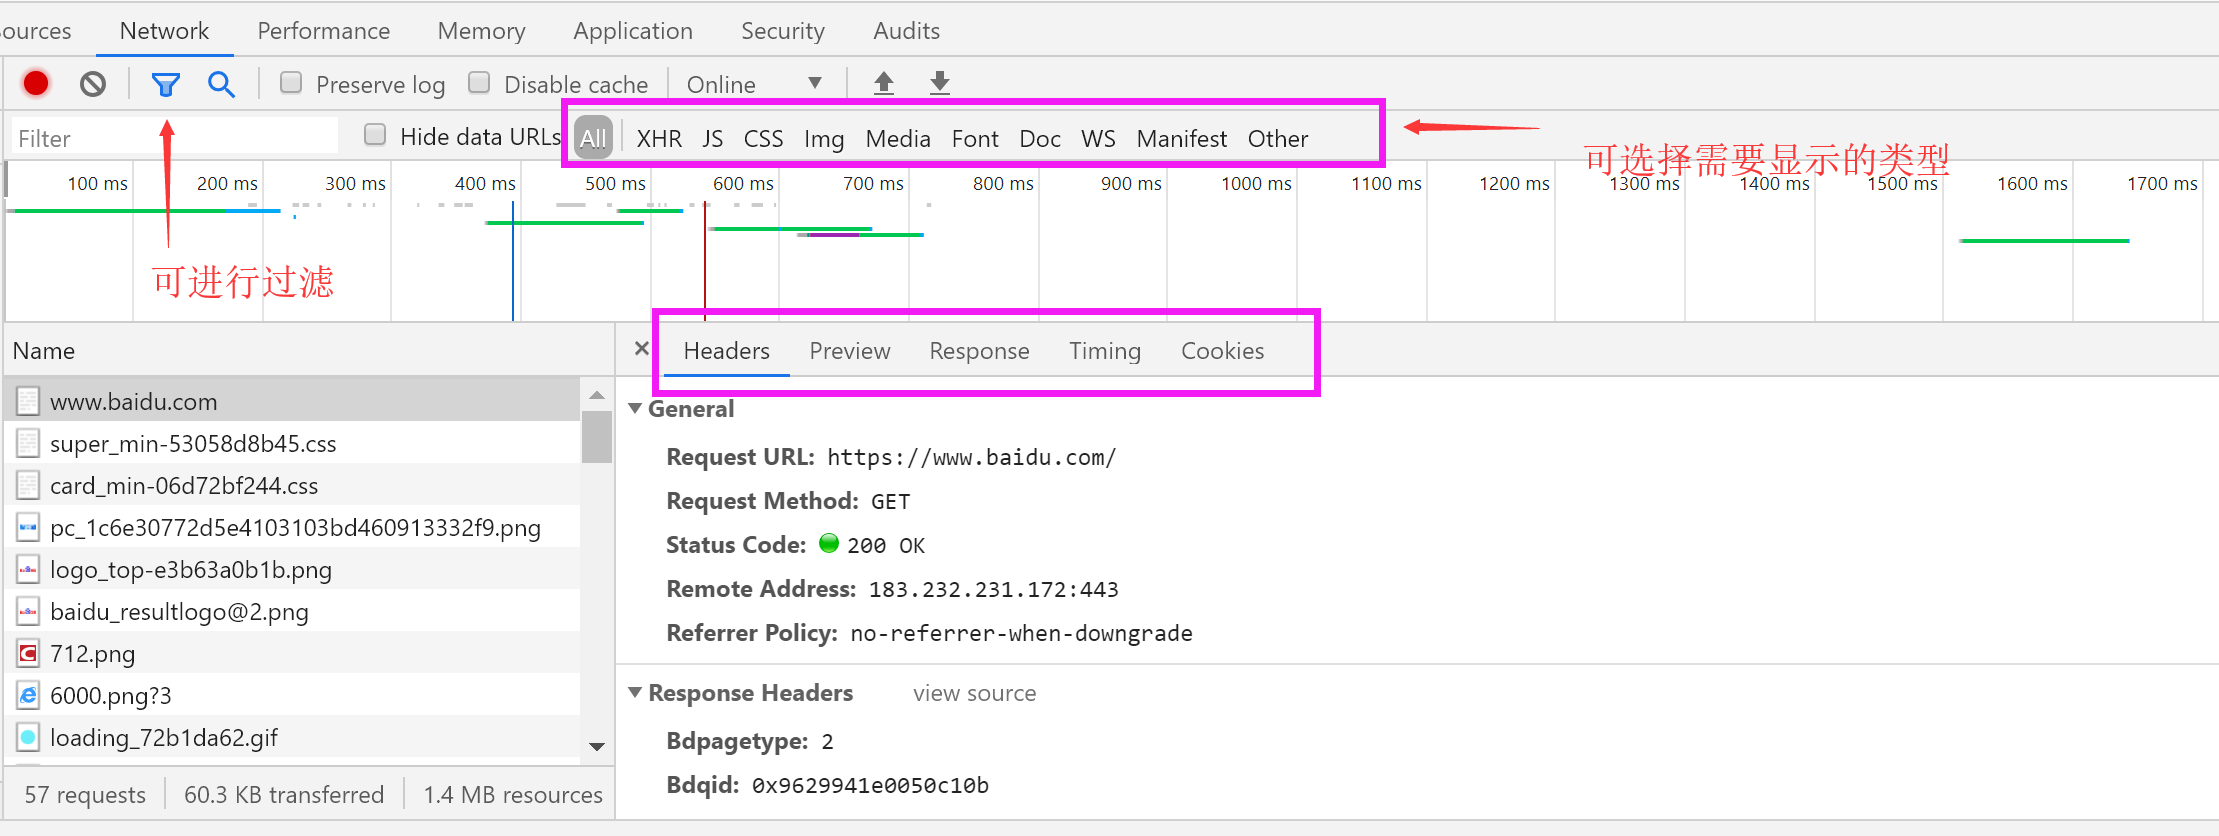This screenshot has width=2219, height=836.
Task: Close the request details pane
Action: tap(642, 349)
